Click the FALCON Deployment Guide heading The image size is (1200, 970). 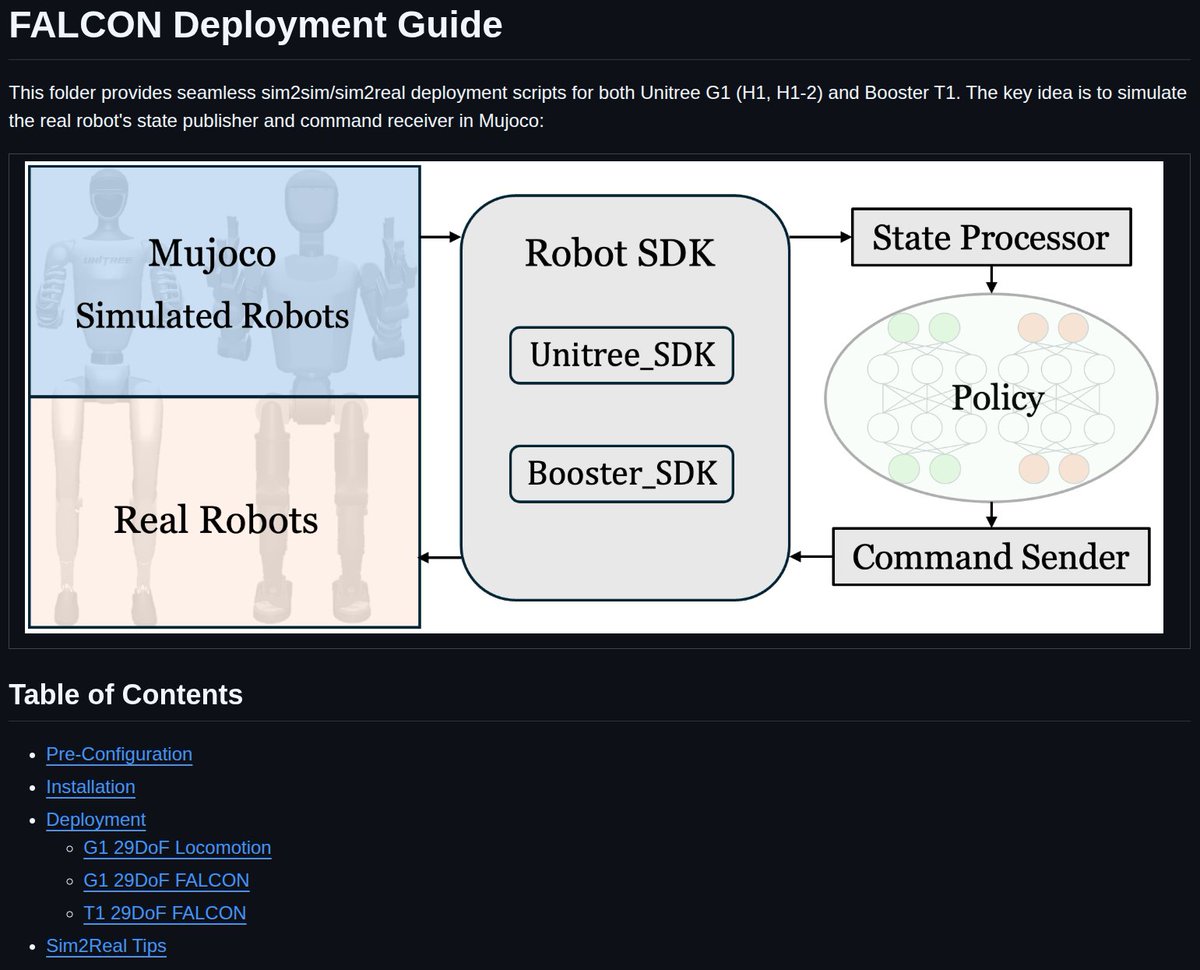[256, 25]
